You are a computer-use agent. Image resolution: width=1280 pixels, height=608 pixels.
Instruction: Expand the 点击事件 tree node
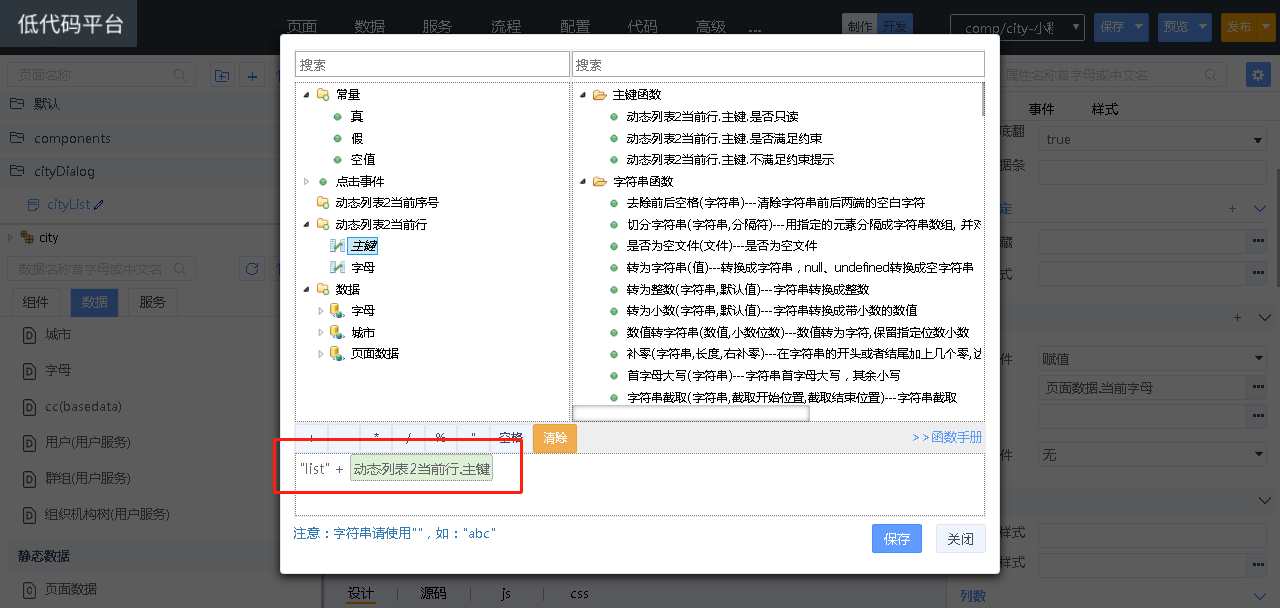tap(307, 182)
